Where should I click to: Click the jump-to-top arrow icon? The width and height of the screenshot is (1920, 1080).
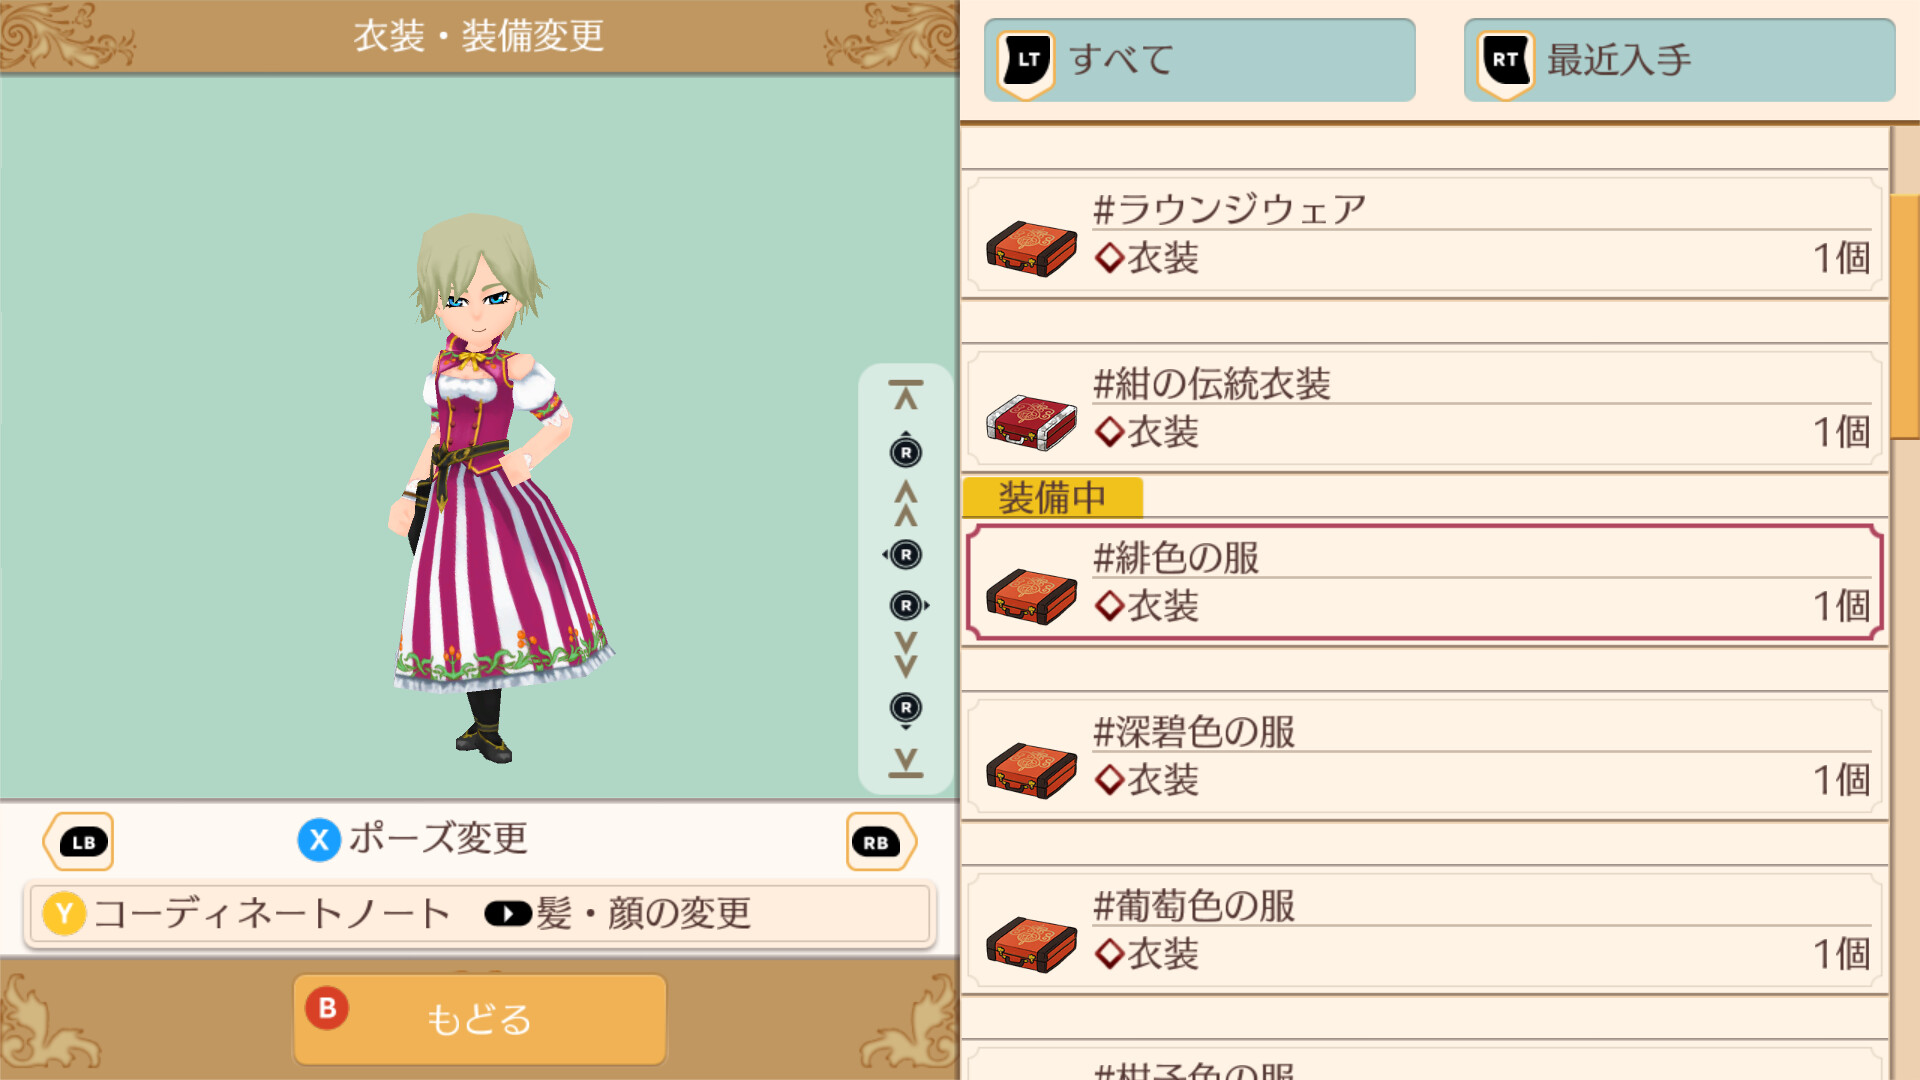(x=906, y=395)
